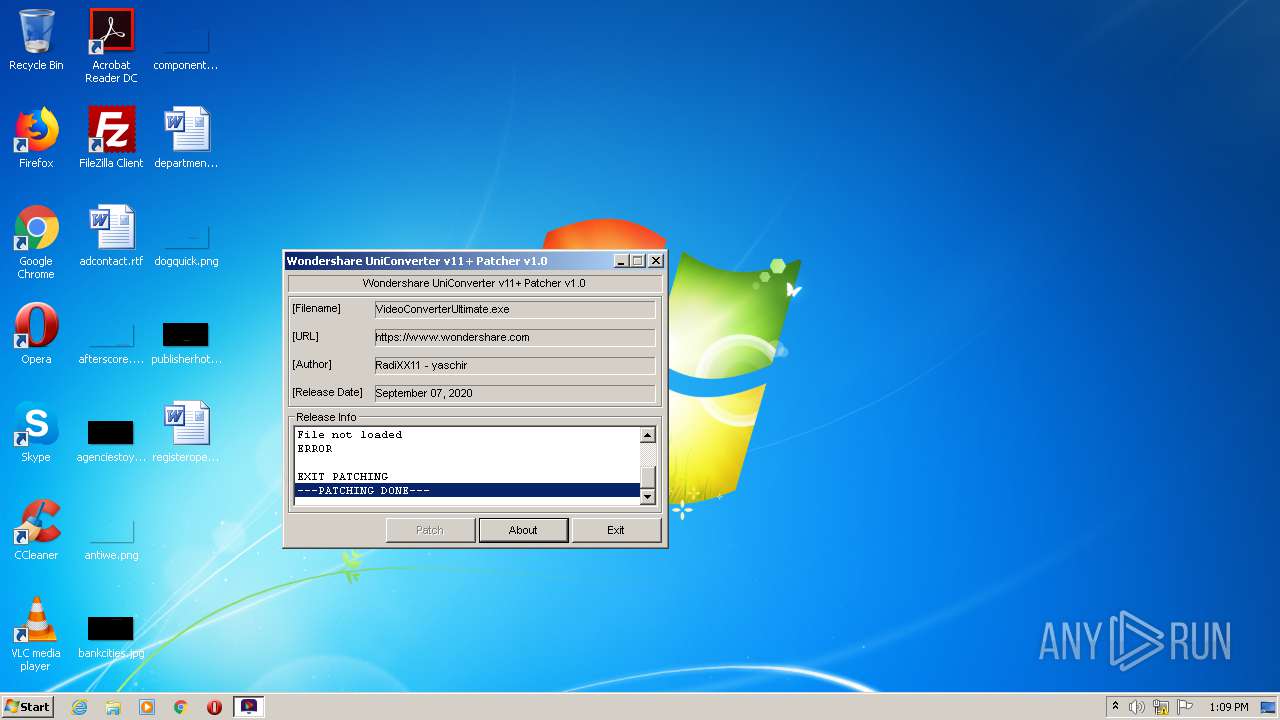
Task: Select the component... desktop file
Action: pos(186,46)
